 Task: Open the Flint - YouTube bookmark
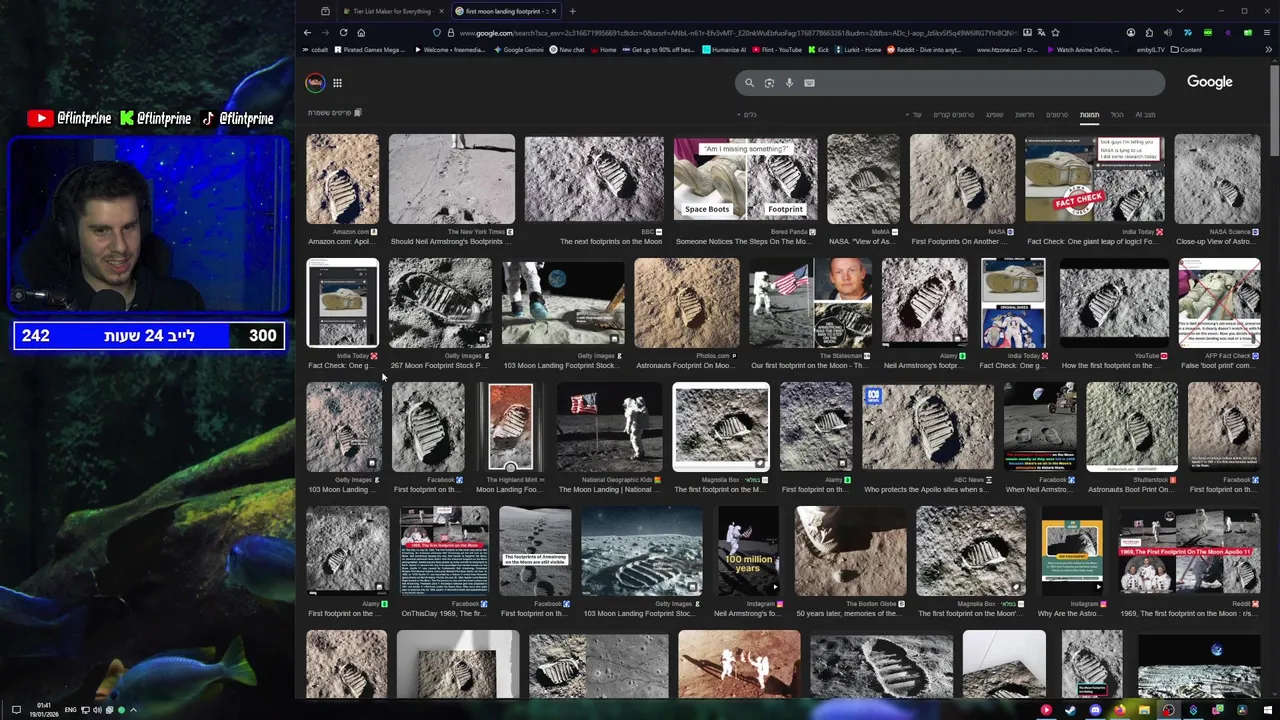tap(777, 49)
